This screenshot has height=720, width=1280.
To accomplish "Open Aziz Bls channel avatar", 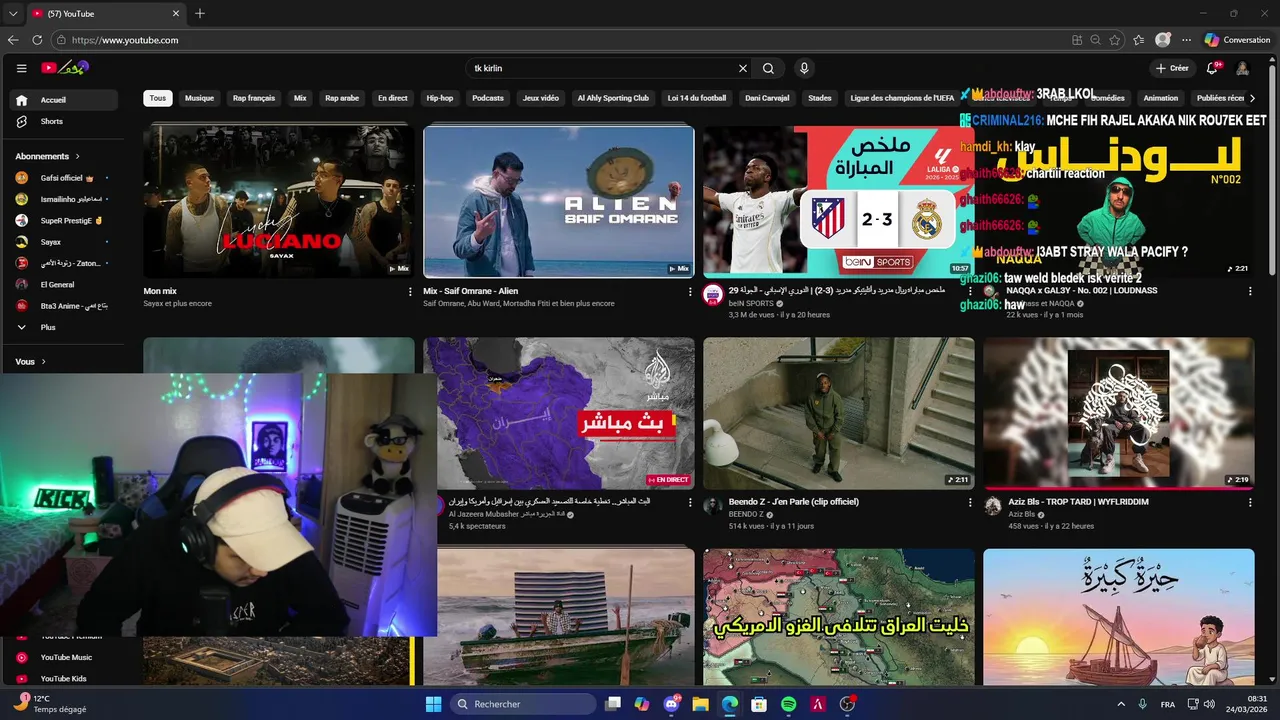I will 992,506.
